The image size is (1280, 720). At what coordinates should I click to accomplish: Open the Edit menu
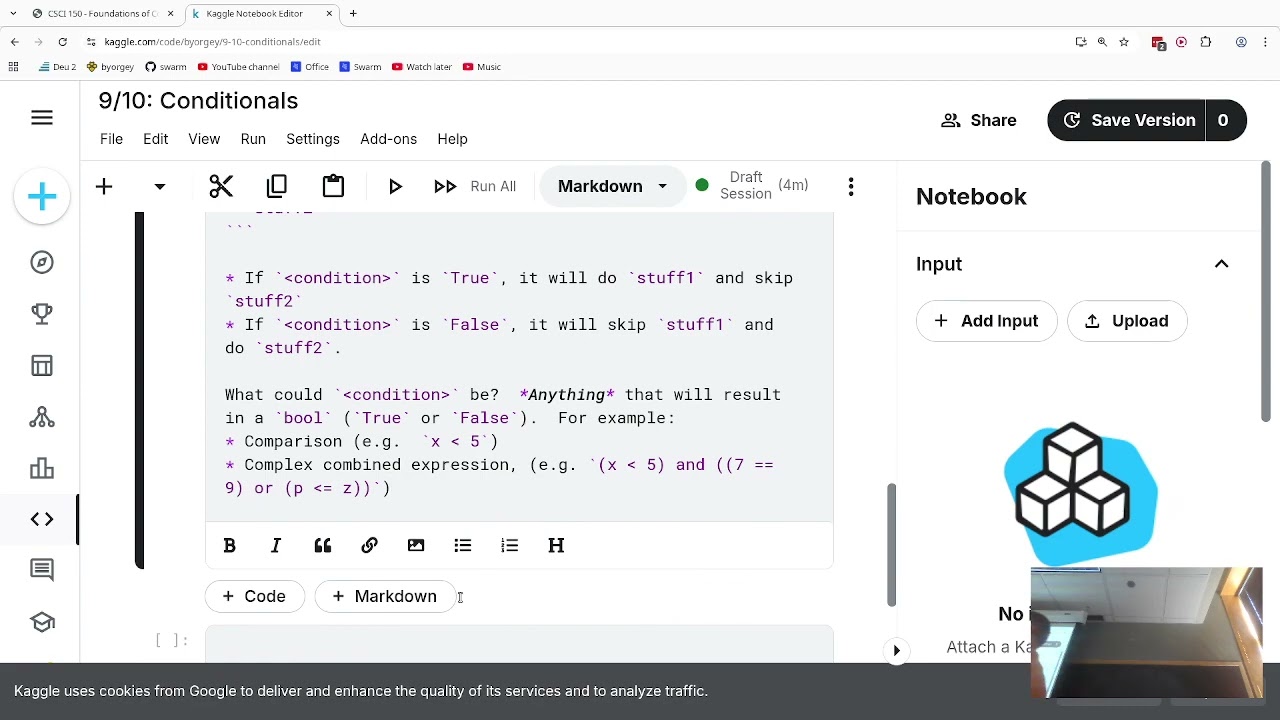pyautogui.click(x=155, y=139)
